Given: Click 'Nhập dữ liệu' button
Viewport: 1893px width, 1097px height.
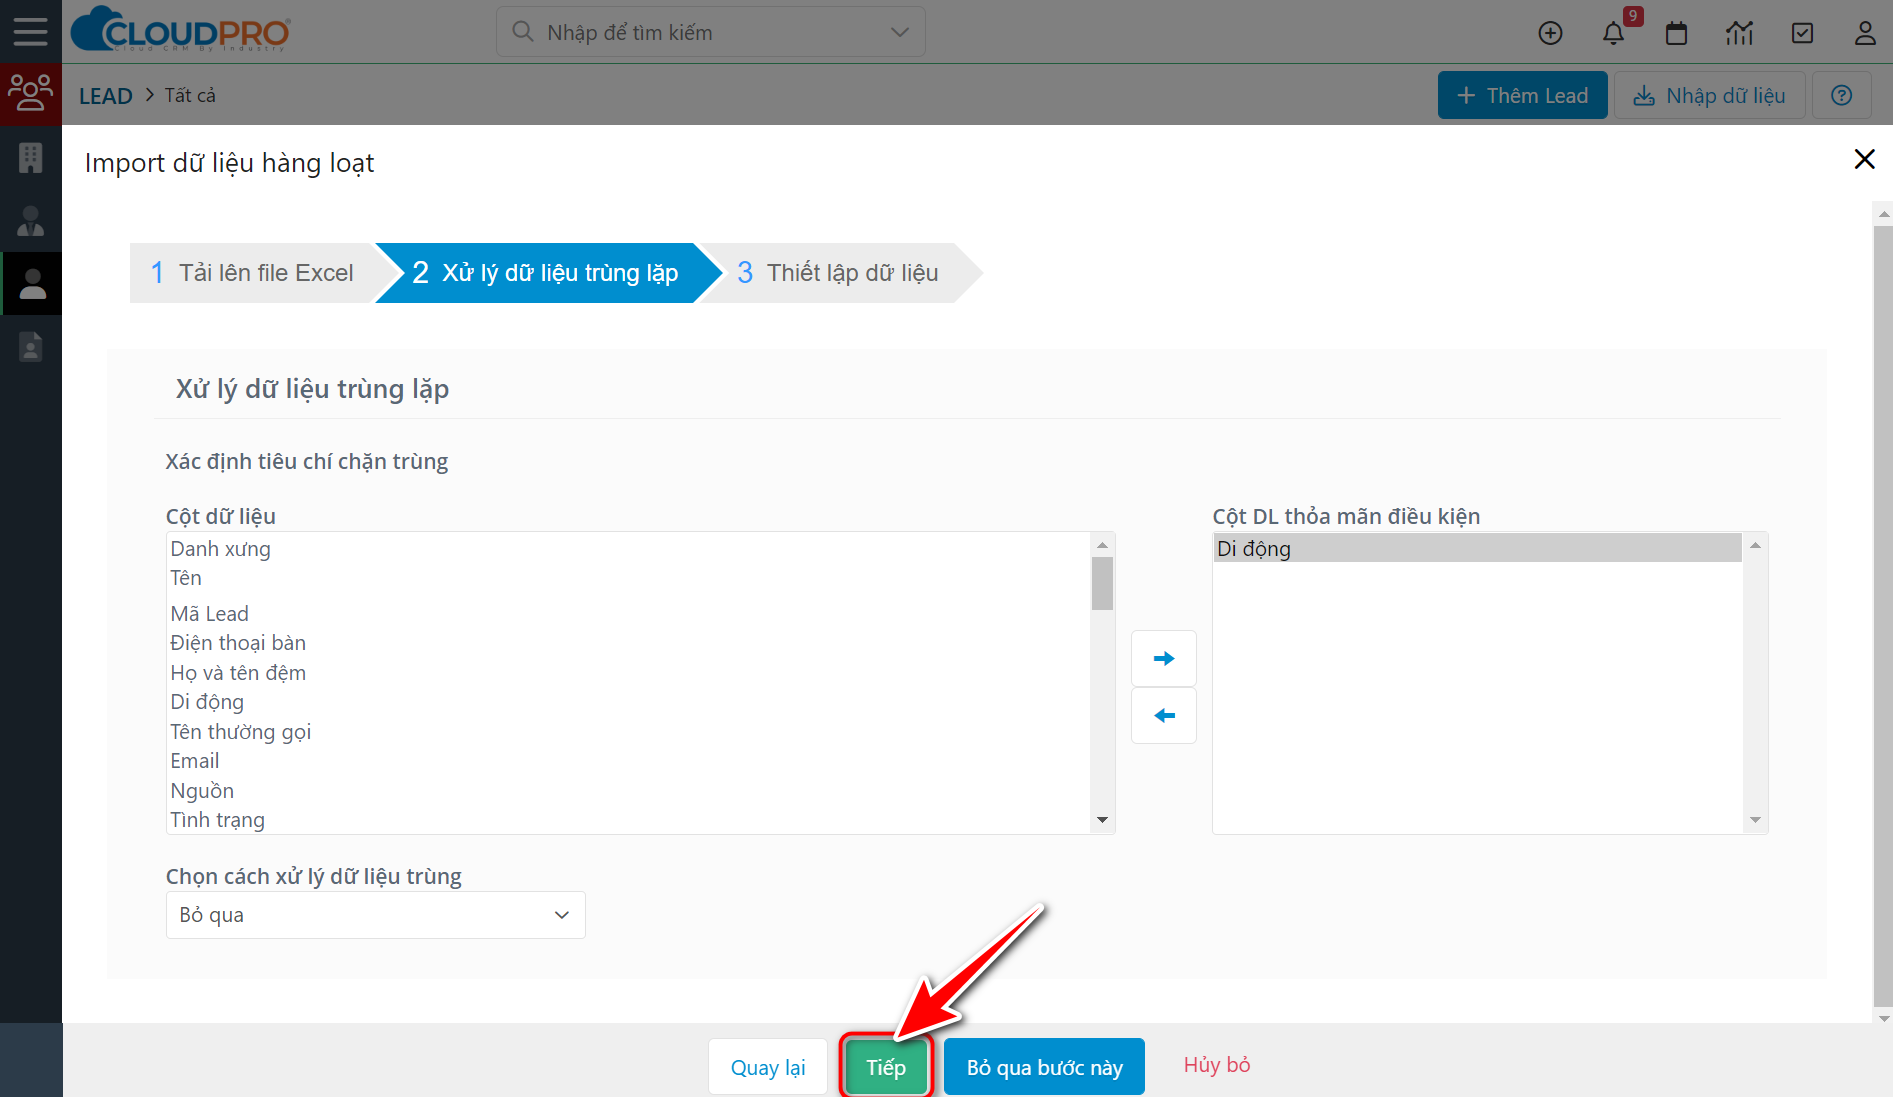Looking at the screenshot, I should point(1709,95).
